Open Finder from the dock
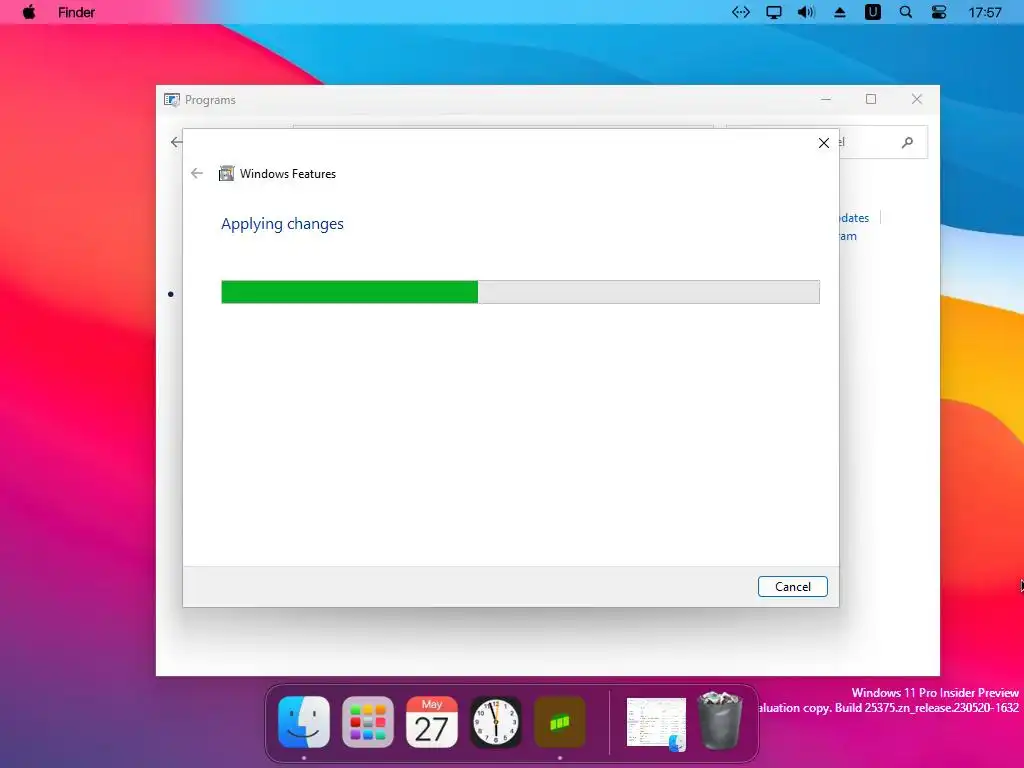Screen dimensions: 1024x768 (x=304, y=722)
